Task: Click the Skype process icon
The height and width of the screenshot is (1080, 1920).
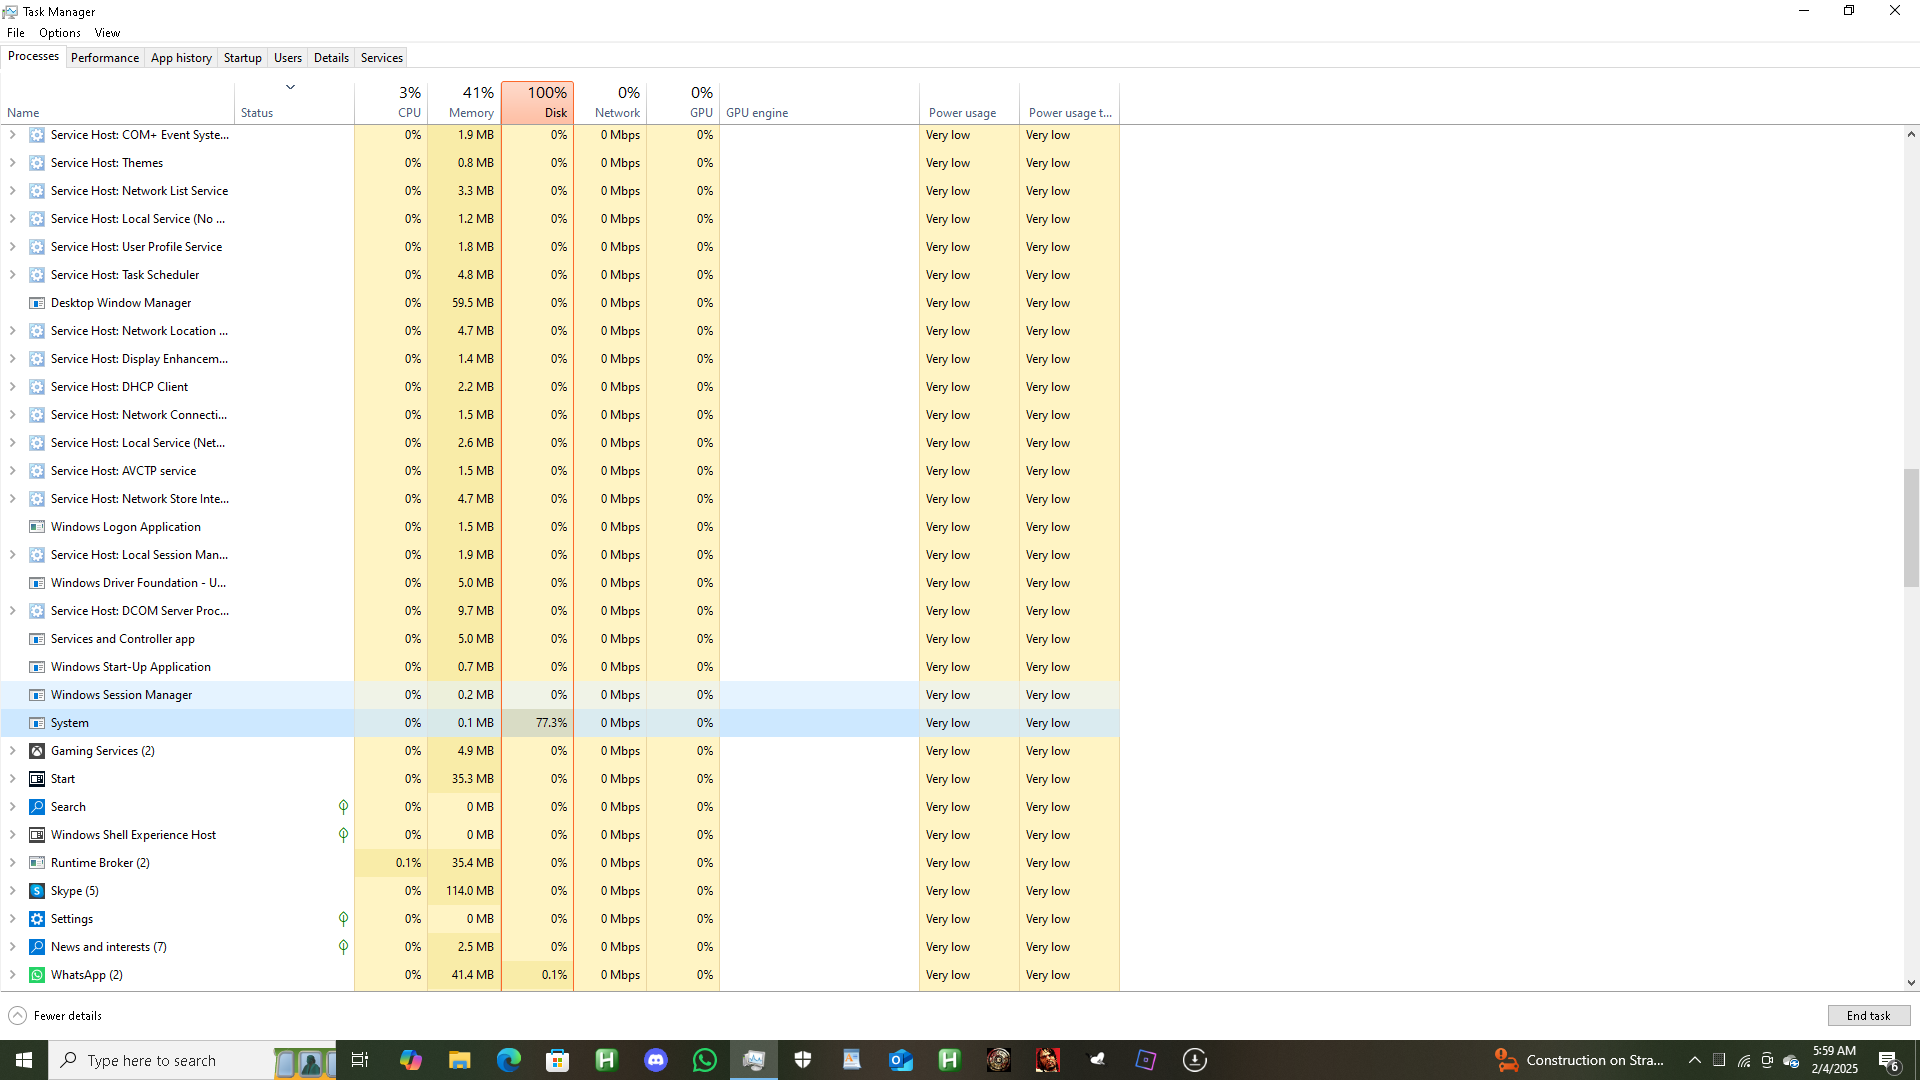Action: 37,891
